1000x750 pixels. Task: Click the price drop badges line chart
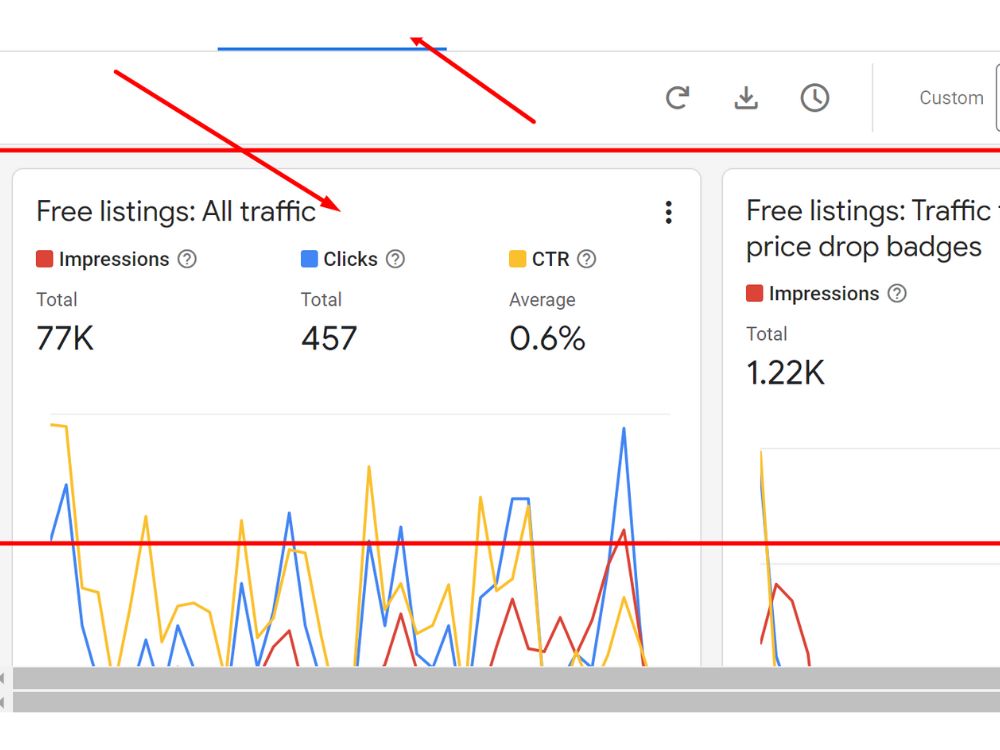tap(879, 558)
